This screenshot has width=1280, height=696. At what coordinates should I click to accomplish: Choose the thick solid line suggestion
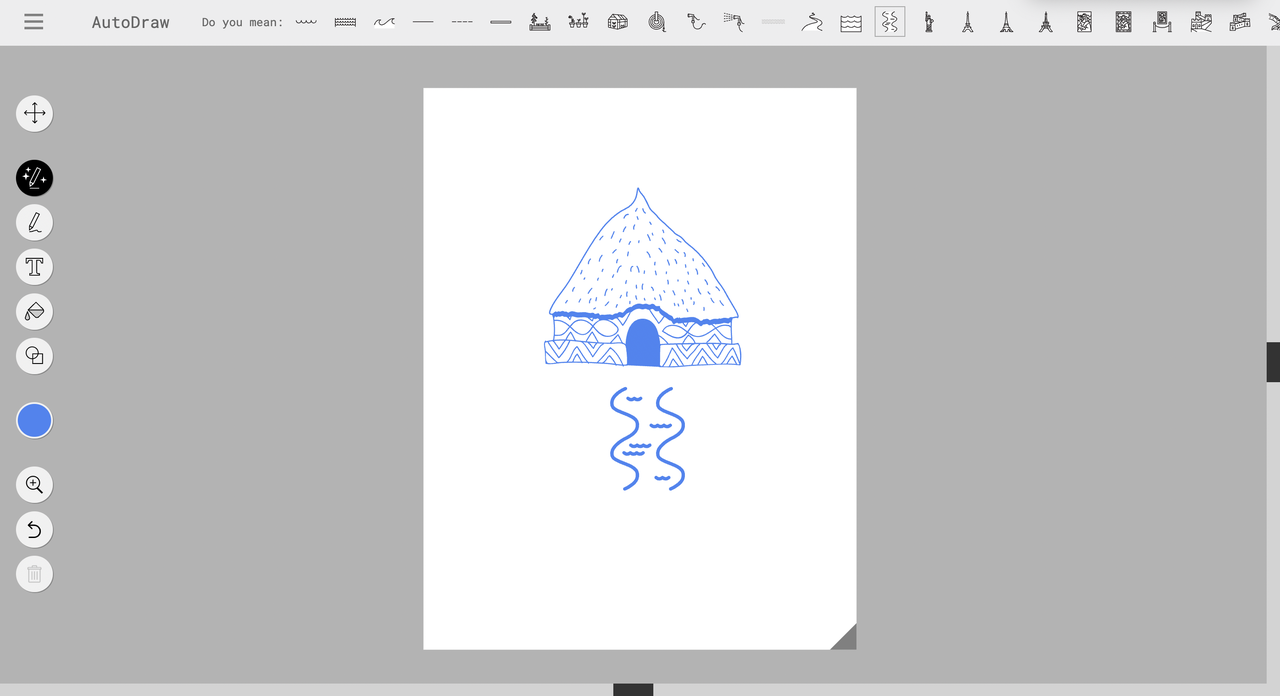point(501,21)
